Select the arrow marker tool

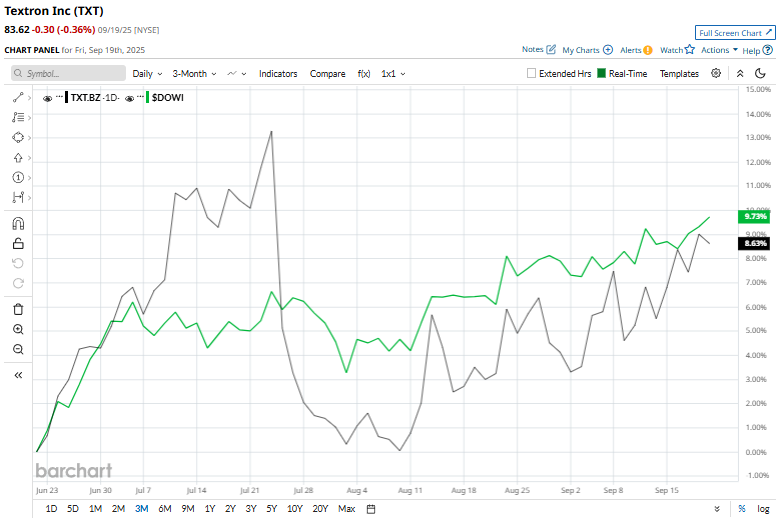(18, 158)
